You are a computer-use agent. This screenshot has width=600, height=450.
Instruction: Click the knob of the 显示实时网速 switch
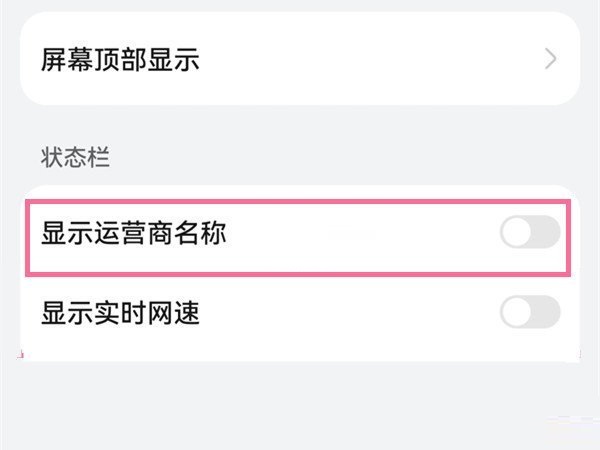pyautogui.click(x=516, y=313)
